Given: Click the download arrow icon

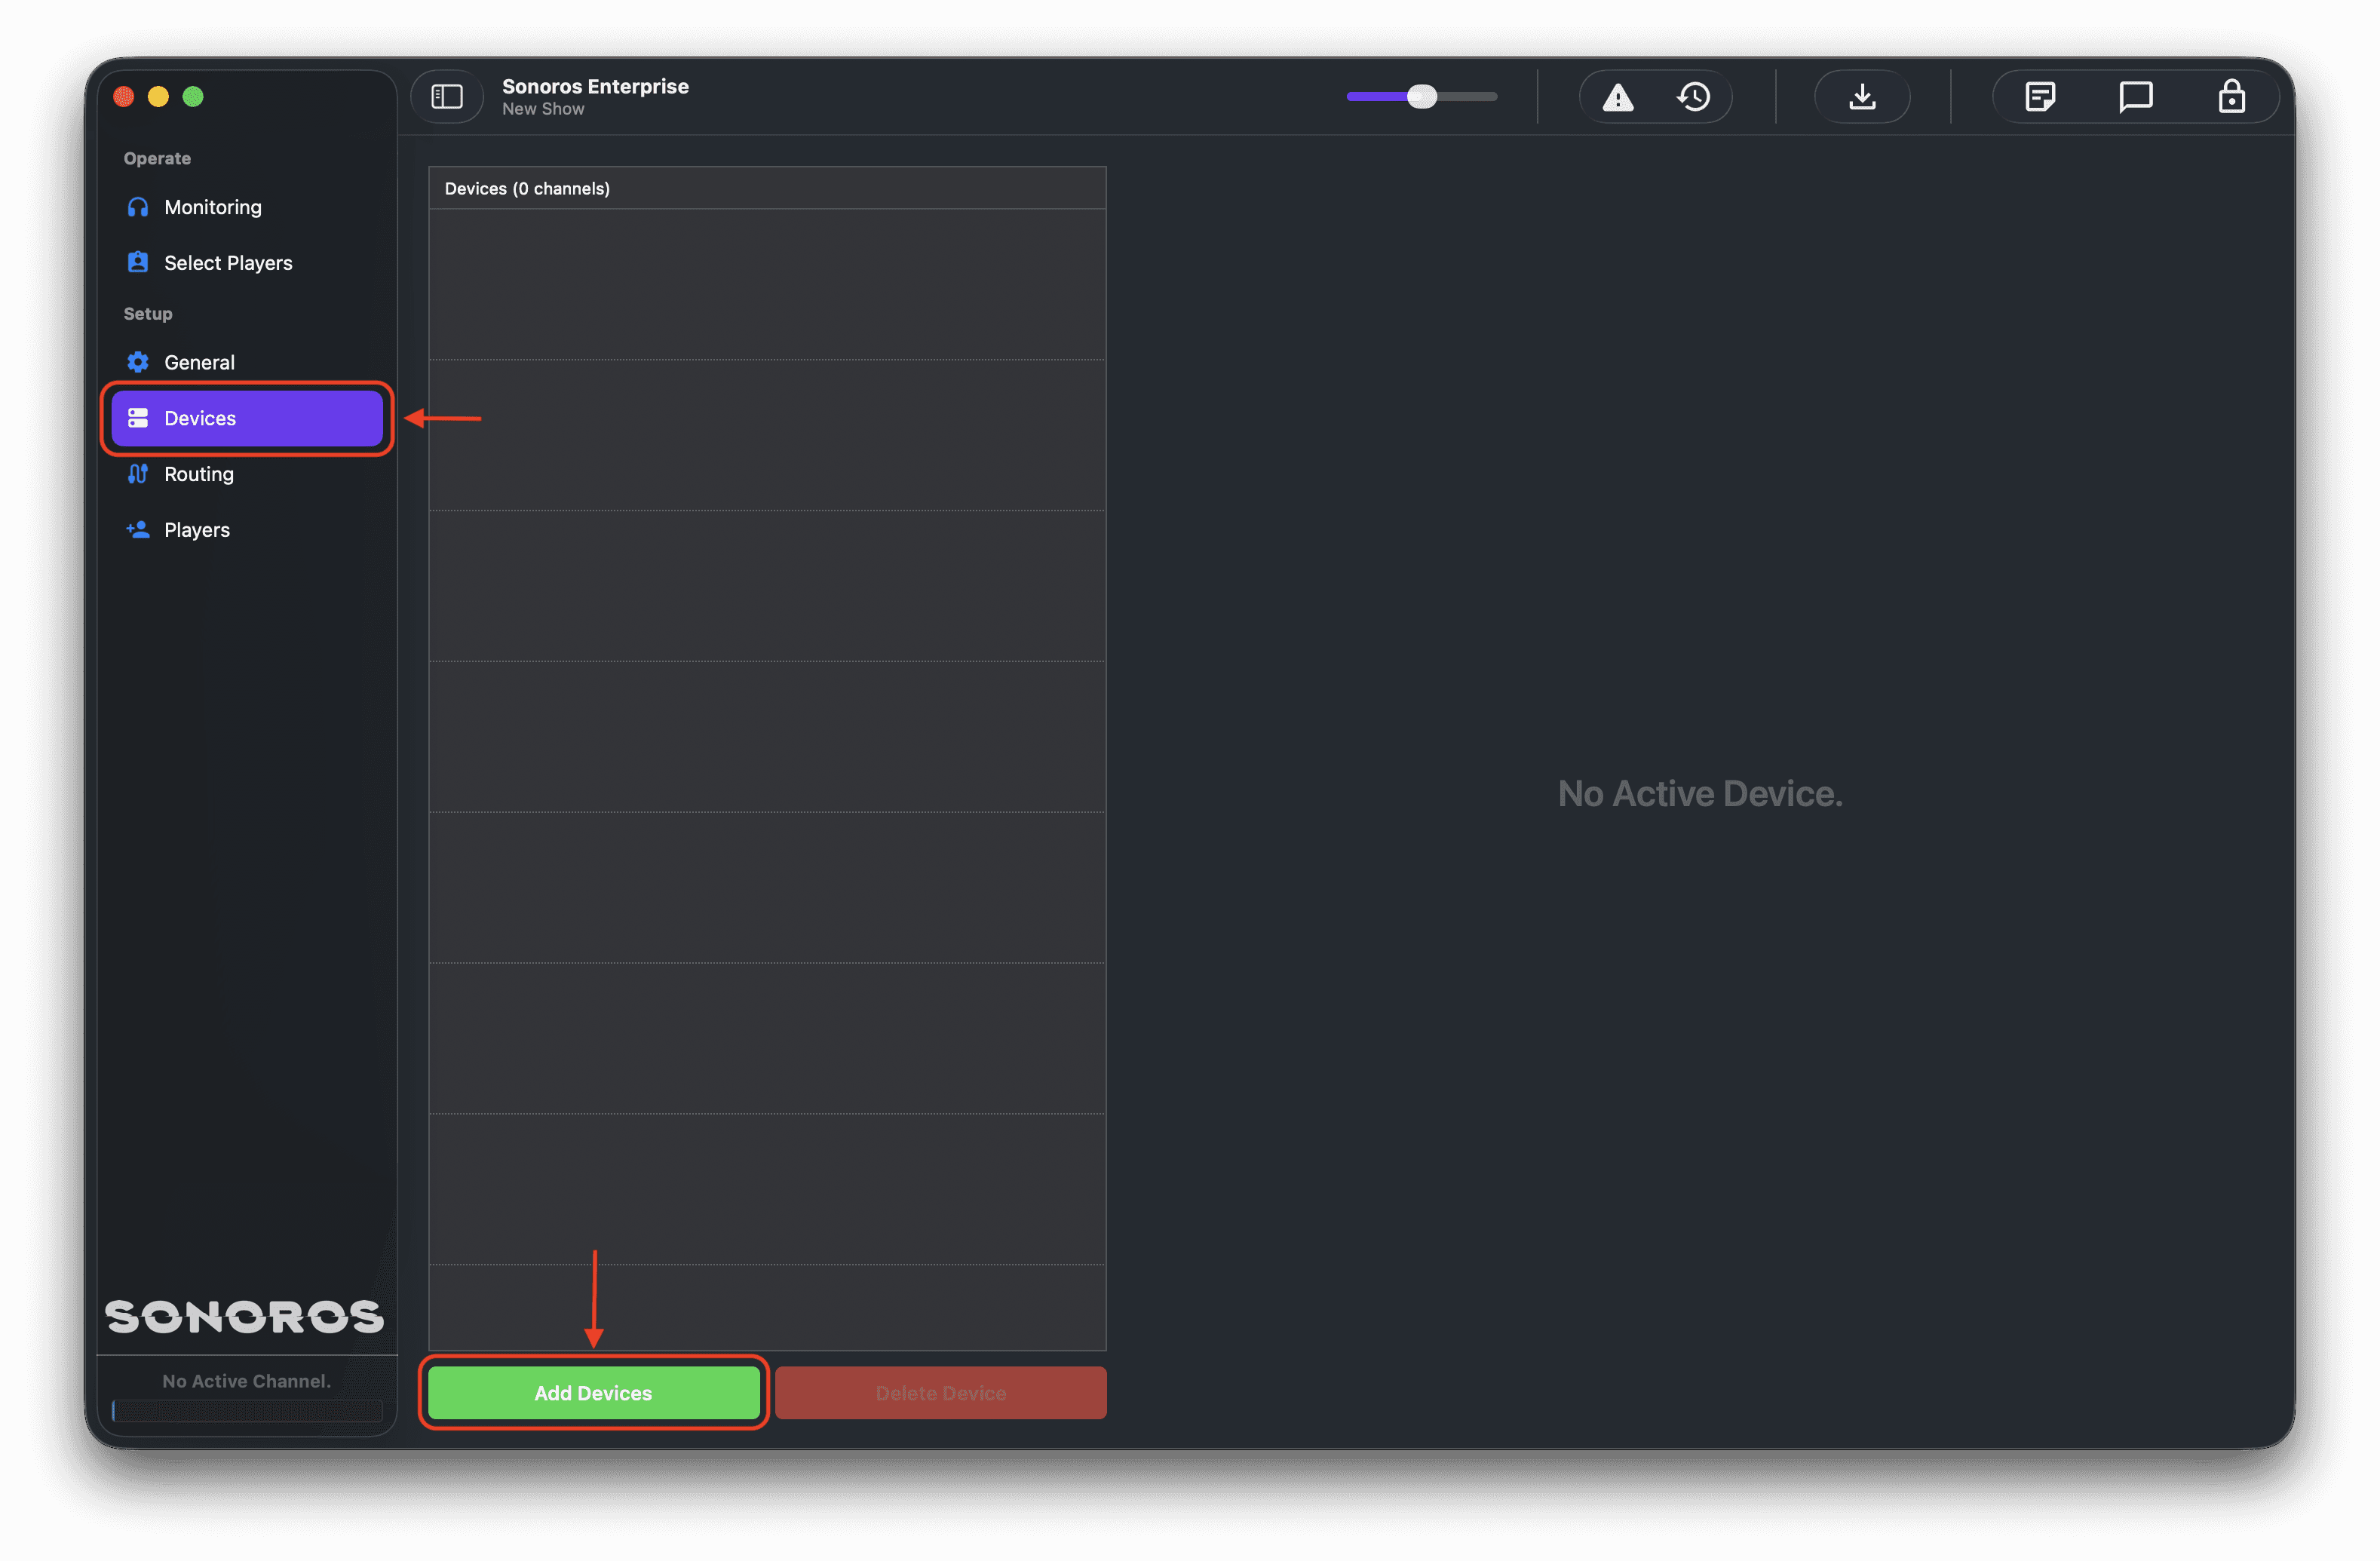Looking at the screenshot, I should coord(1862,97).
